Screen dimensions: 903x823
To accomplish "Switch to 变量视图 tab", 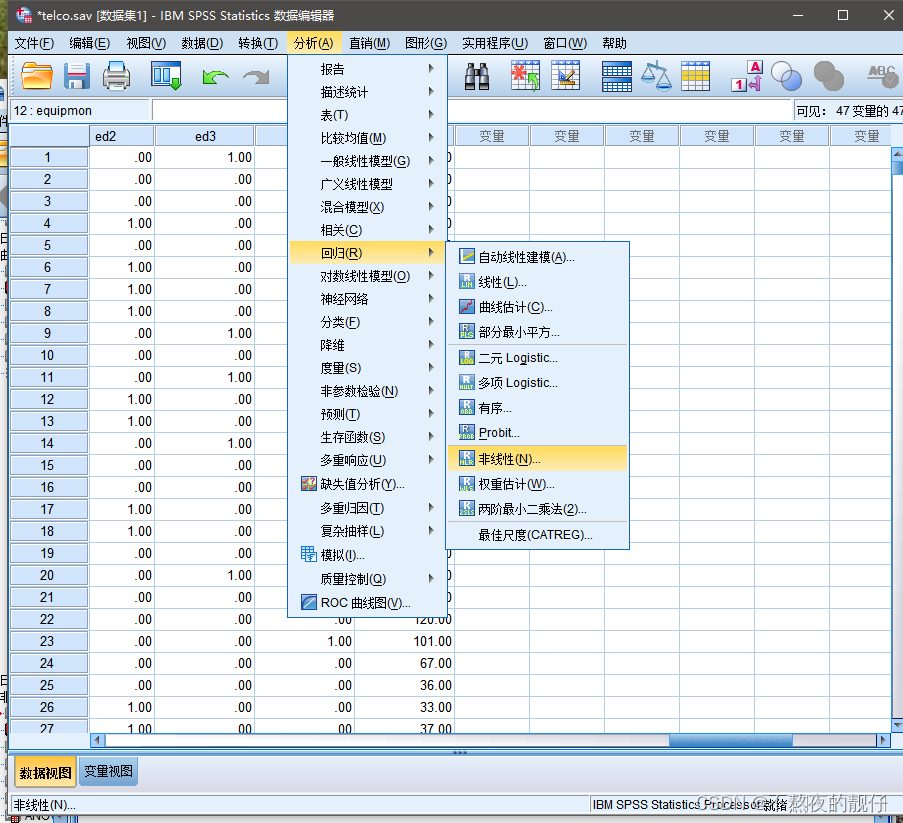I will click(108, 771).
